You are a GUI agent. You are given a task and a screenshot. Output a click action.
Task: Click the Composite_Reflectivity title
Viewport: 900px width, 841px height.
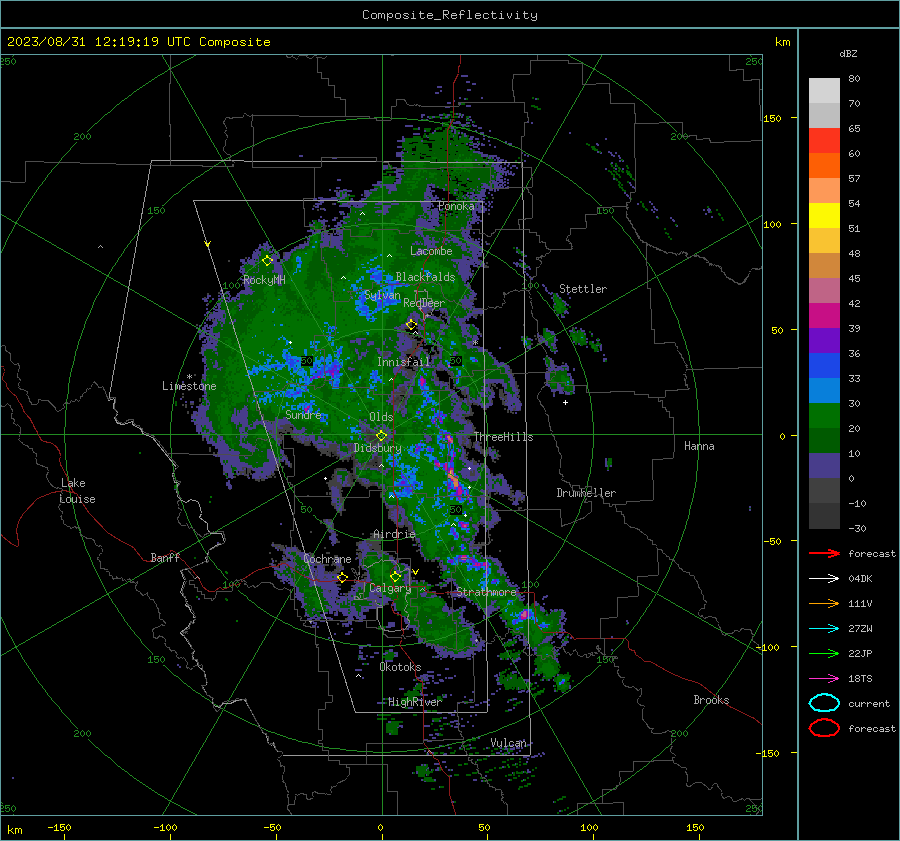[x=450, y=15]
